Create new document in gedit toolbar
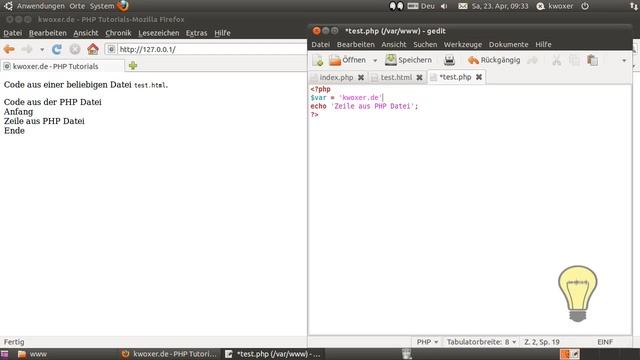The height and width of the screenshot is (360, 640). coord(318,60)
